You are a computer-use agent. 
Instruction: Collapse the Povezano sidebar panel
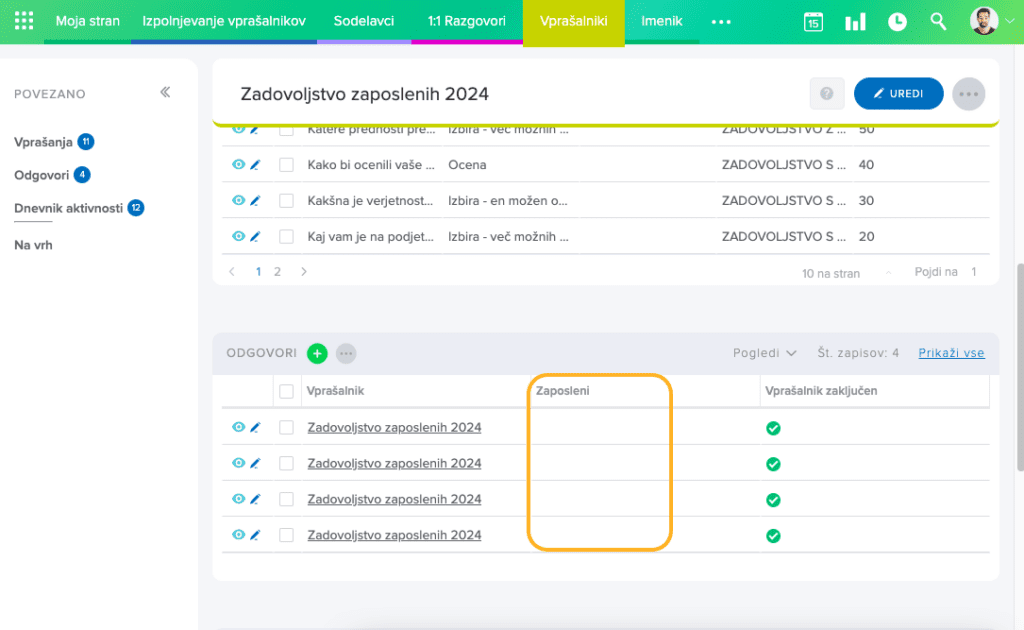[165, 93]
